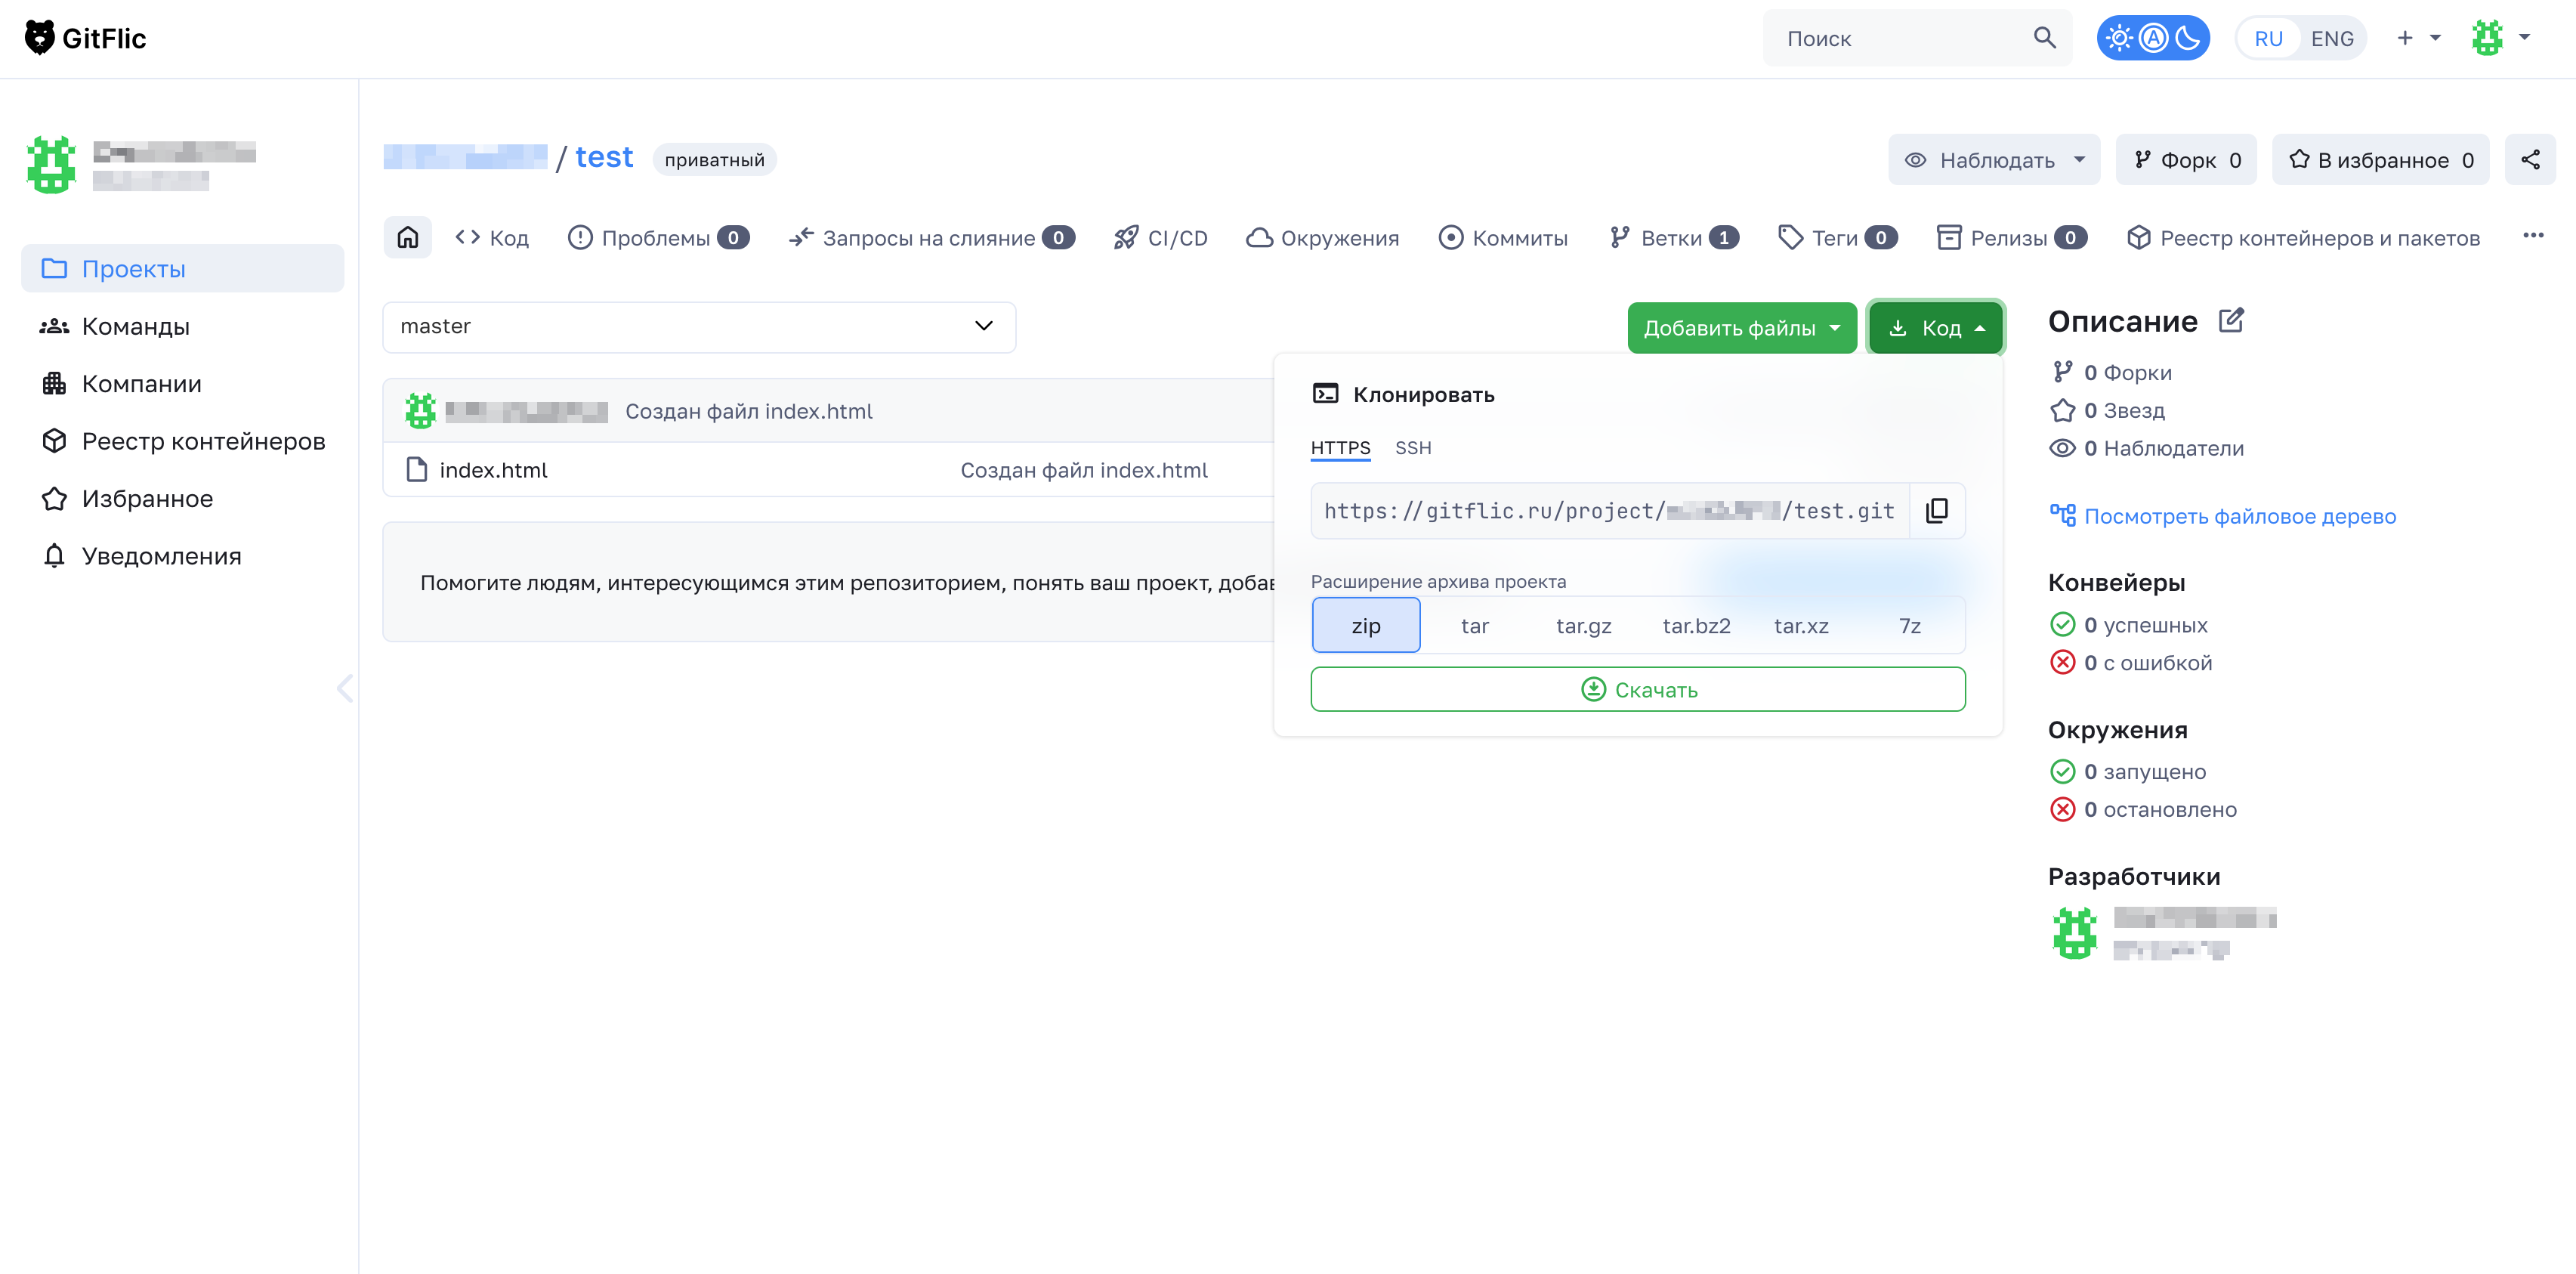Image resolution: width=2576 pixels, height=1274 pixels.
Task: Expand the Наблюдать watch dropdown
Action: point(1994,160)
